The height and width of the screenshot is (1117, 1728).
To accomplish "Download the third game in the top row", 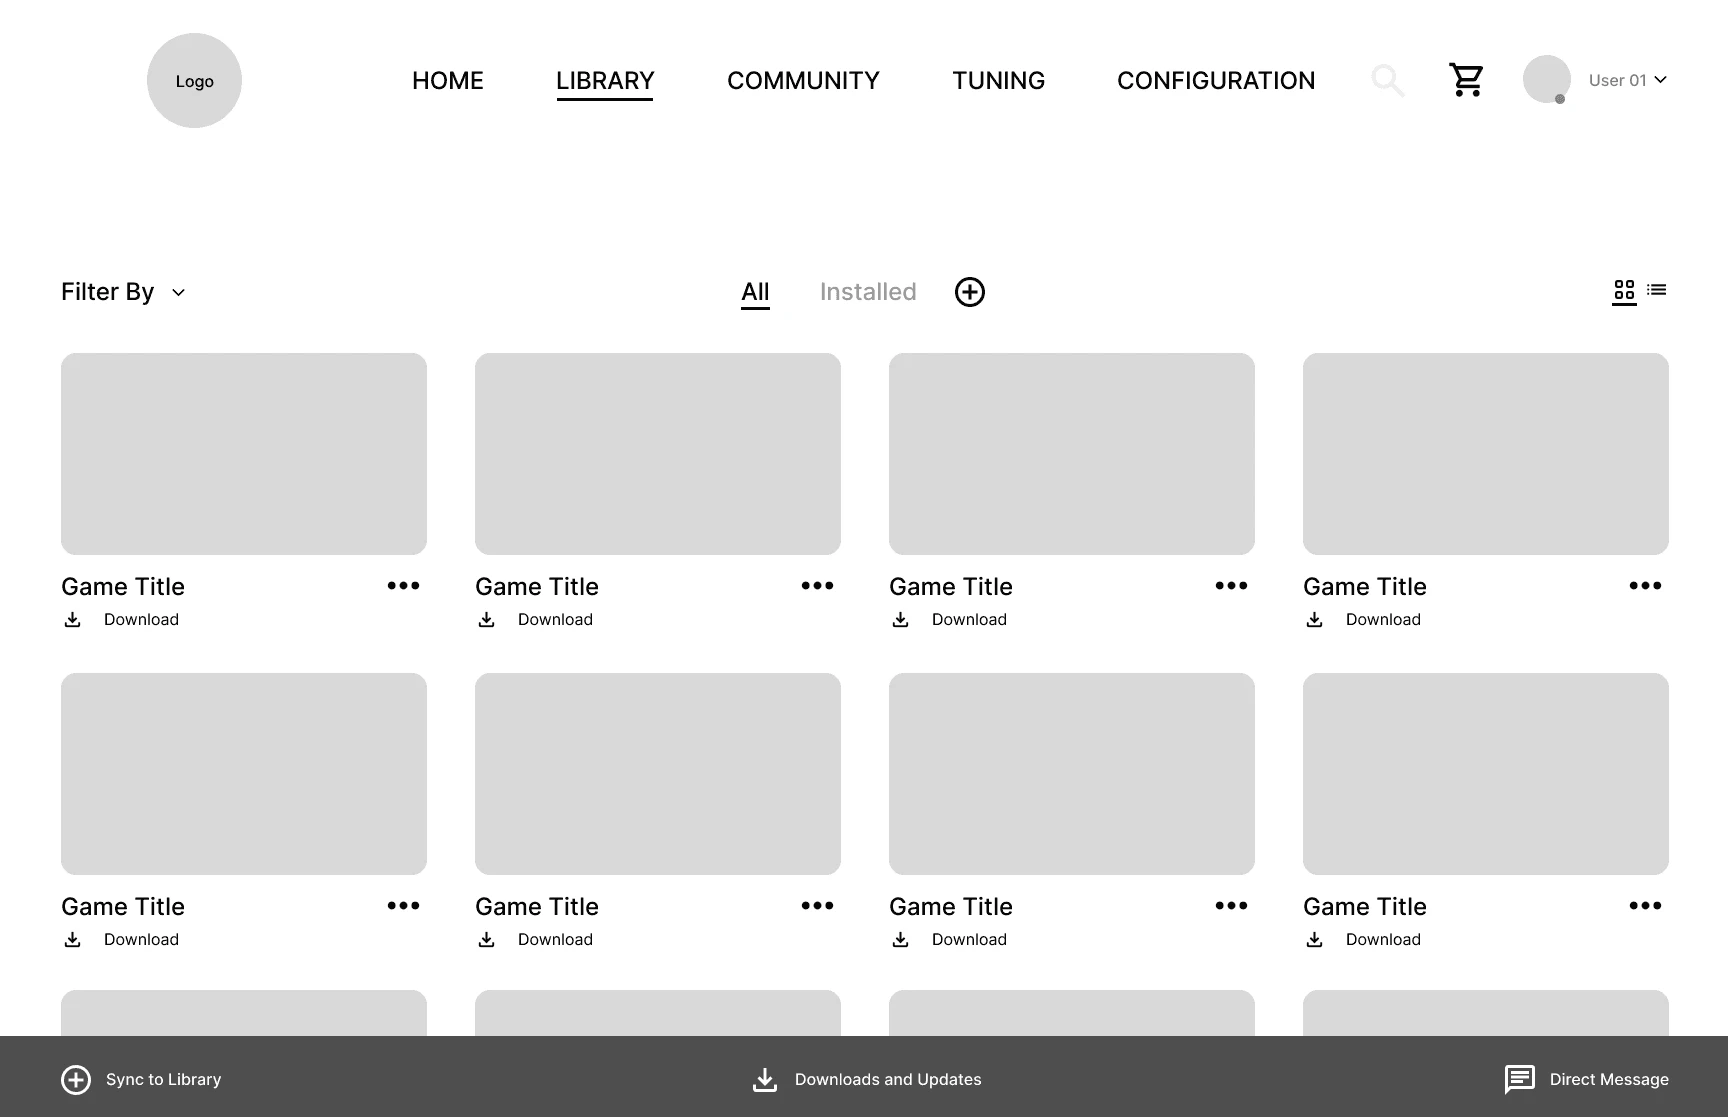I will coord(949,620).
